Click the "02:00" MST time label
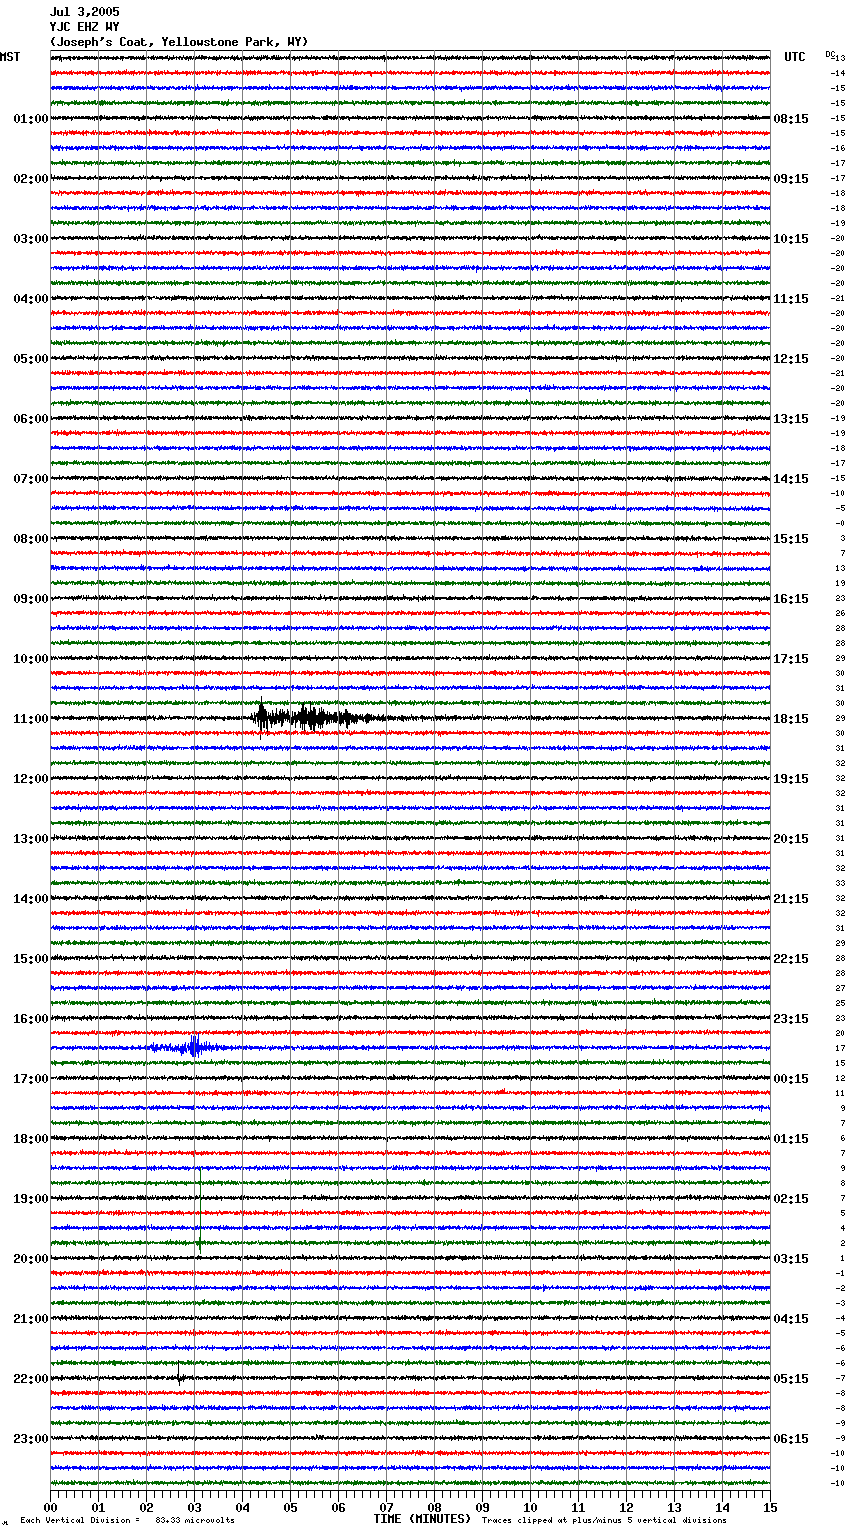Image resolution: width=850 pixels, height=1534 pixels. pyautogui.click(x=31, y=179)
